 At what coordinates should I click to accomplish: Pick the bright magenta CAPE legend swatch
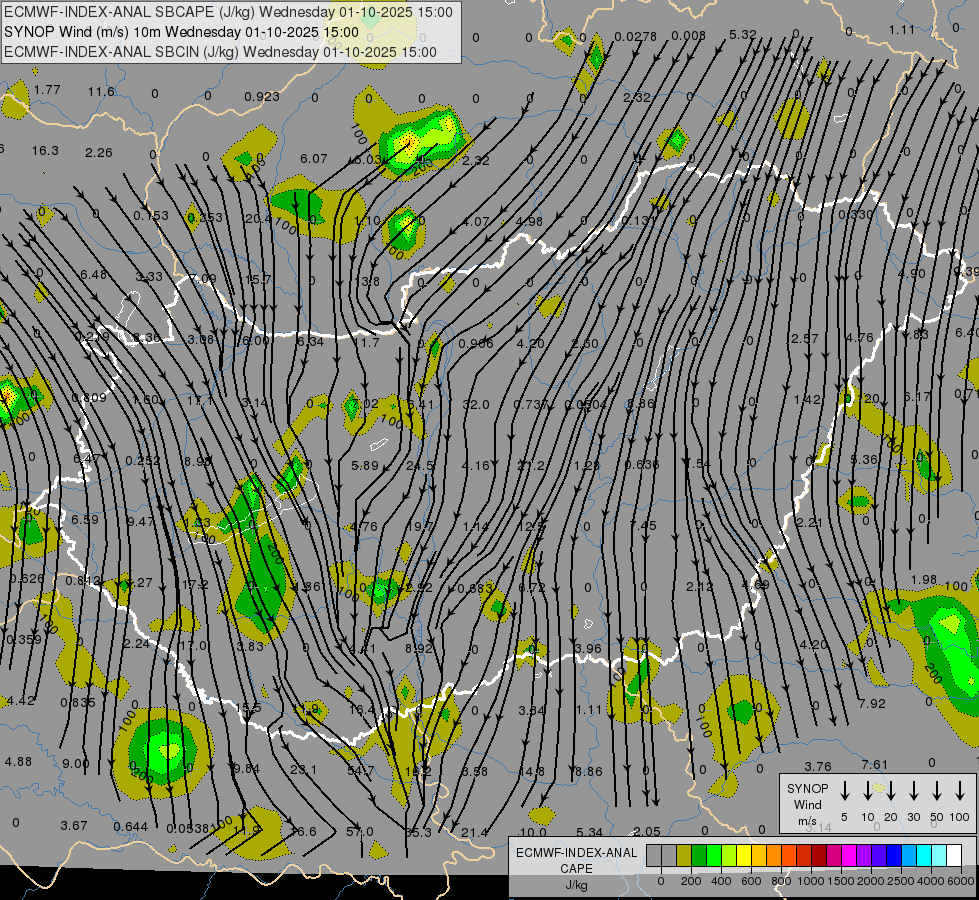point(849,855)
